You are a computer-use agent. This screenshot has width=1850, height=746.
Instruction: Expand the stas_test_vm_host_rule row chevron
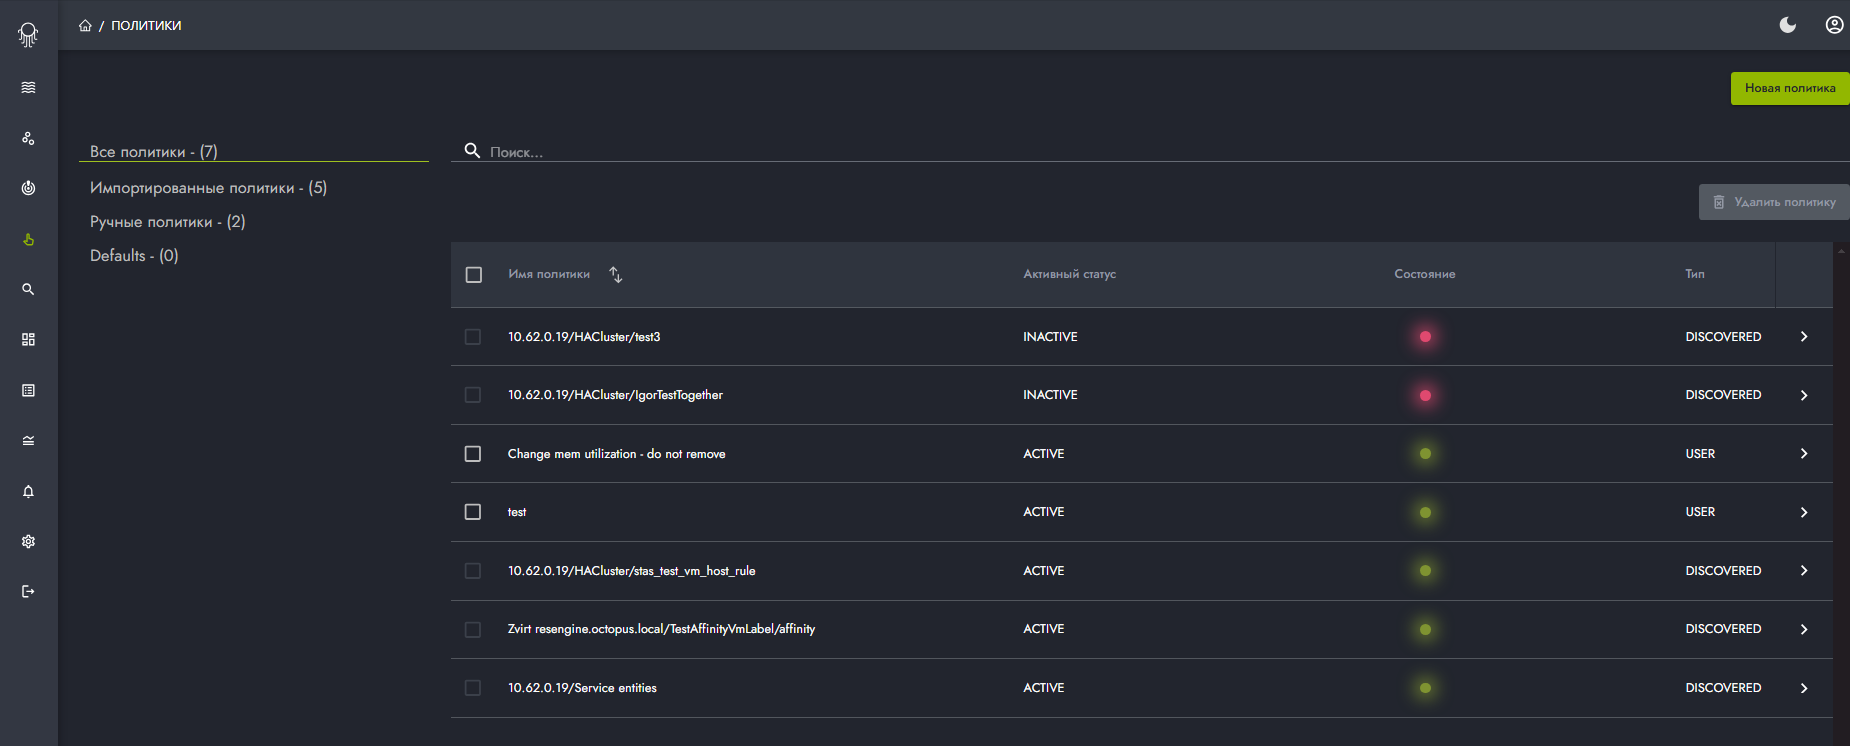pyautogui.click(x=1804, y=571)
